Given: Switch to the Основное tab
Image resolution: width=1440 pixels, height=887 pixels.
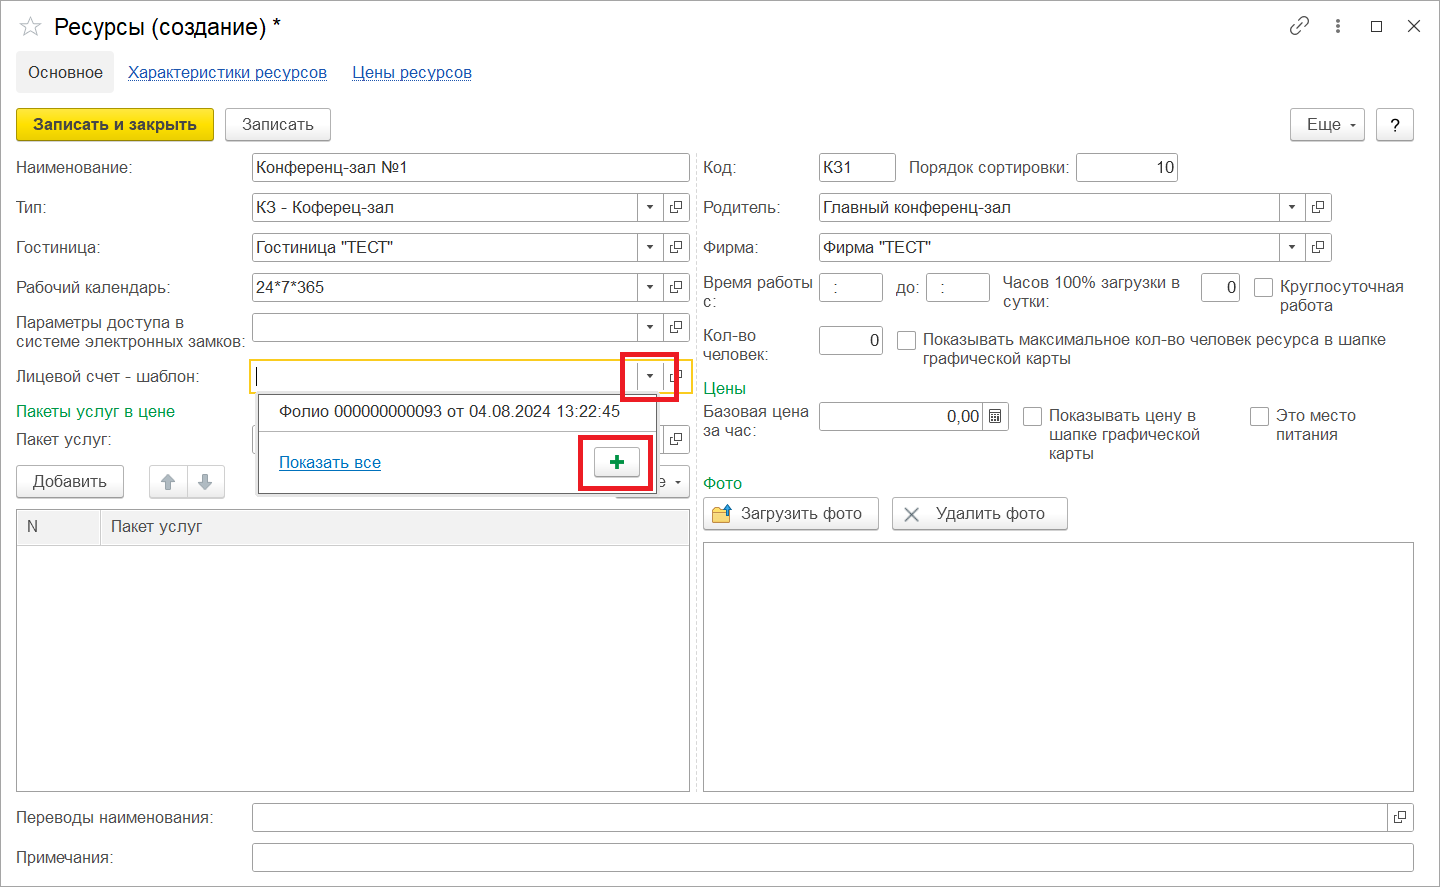Looking at the screenshot, I should click(65, 72).
